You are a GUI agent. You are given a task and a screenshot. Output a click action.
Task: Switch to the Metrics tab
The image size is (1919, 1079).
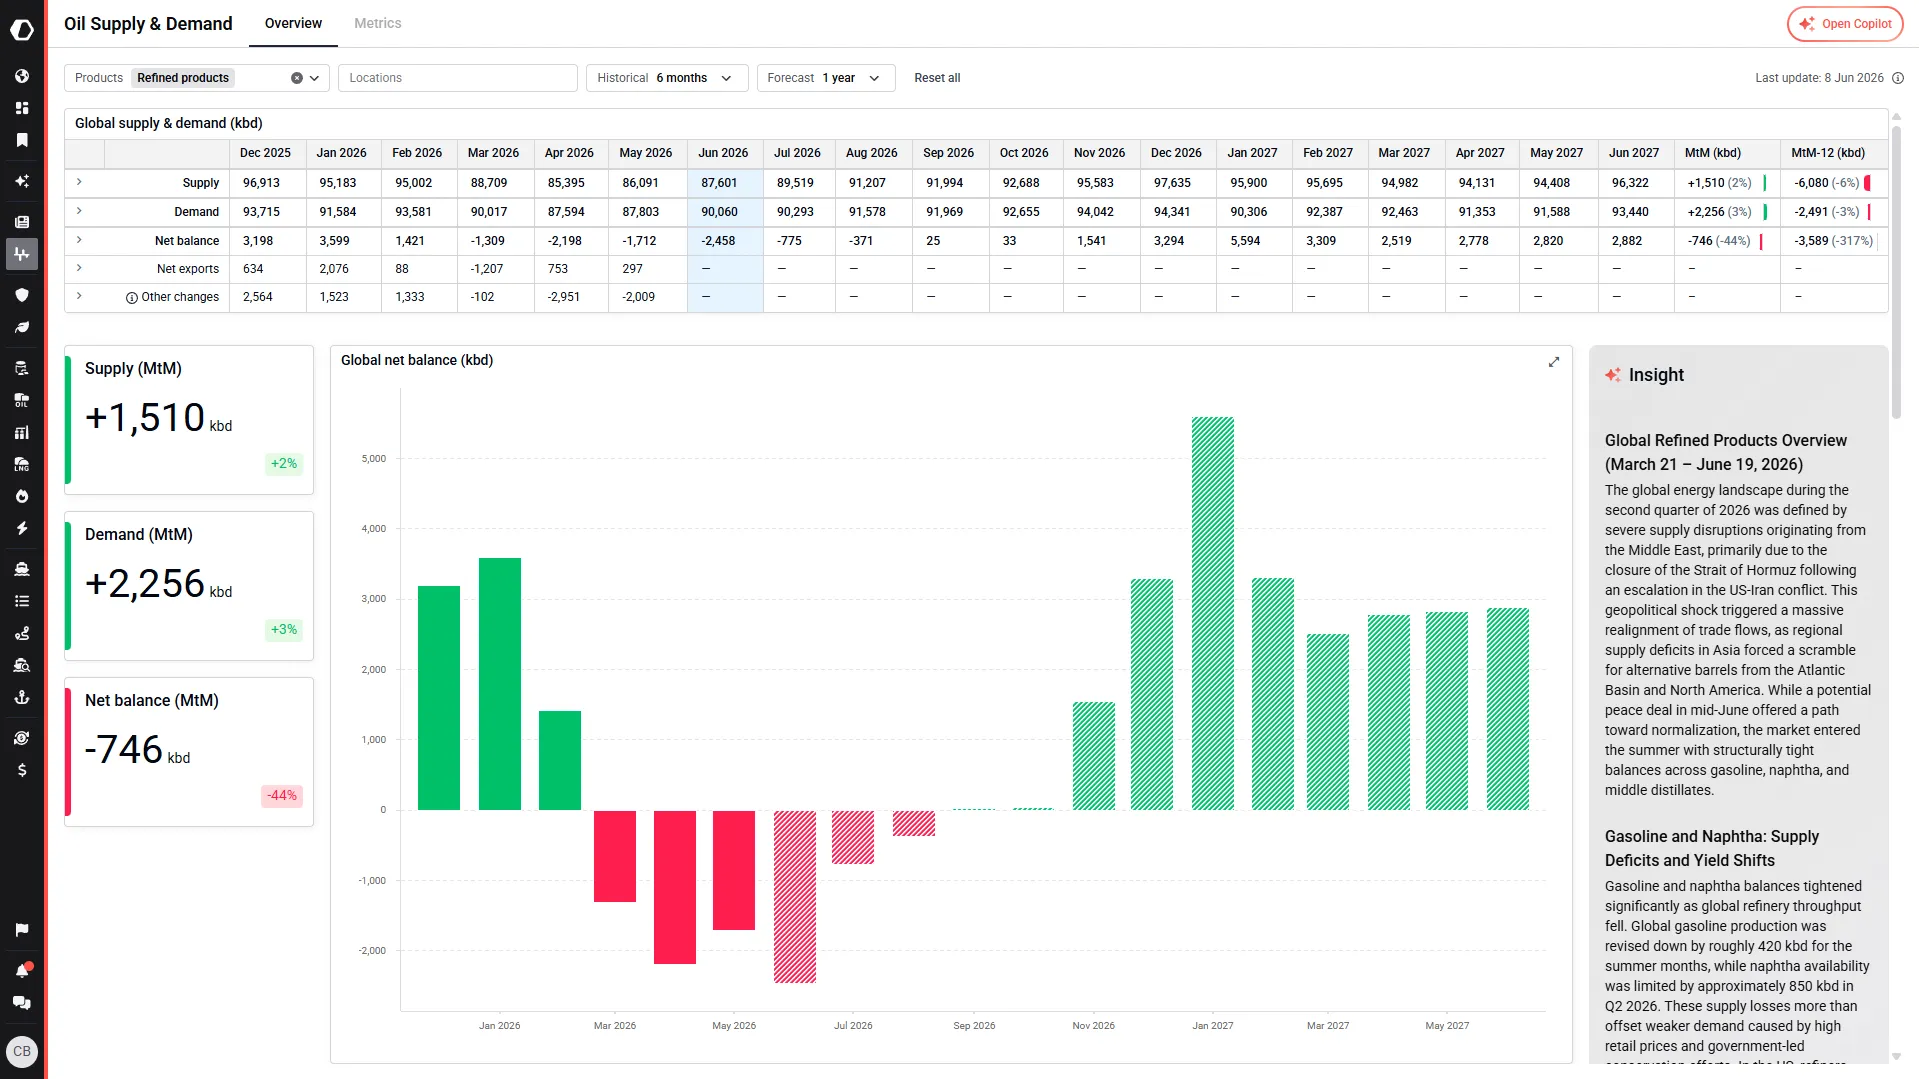point(378,23)
